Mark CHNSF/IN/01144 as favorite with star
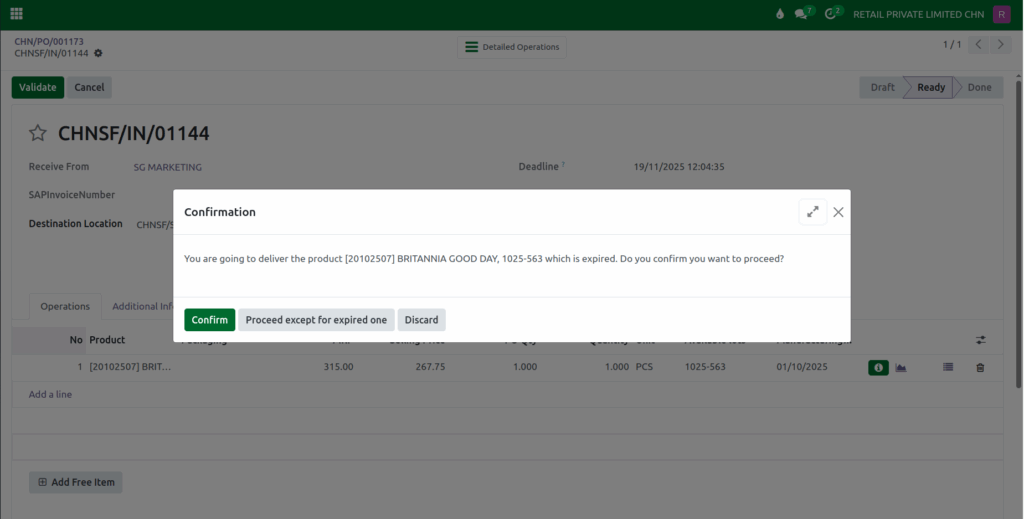Screen dimensions: 1024x519 point(38,133)
